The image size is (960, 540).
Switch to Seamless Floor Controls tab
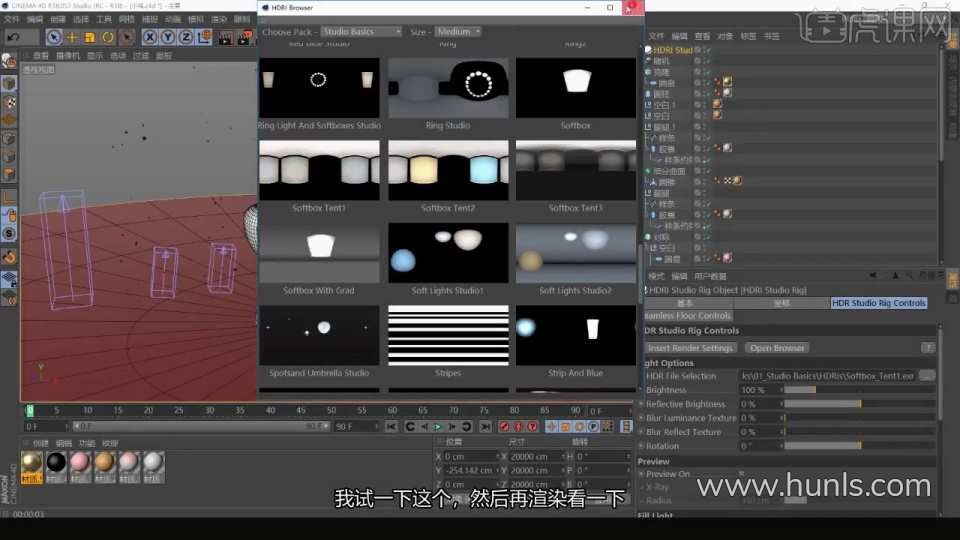point(687,316)
